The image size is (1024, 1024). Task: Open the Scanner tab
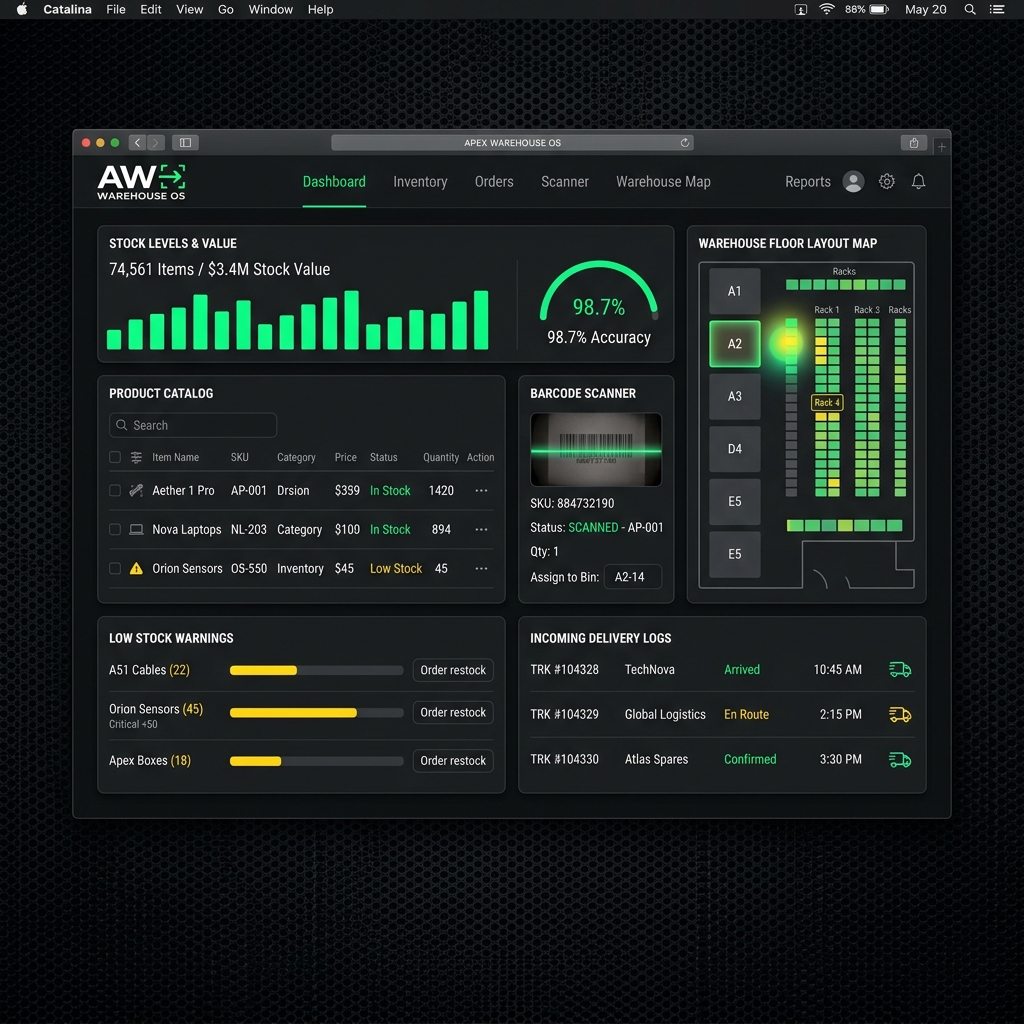coord(565,182)
